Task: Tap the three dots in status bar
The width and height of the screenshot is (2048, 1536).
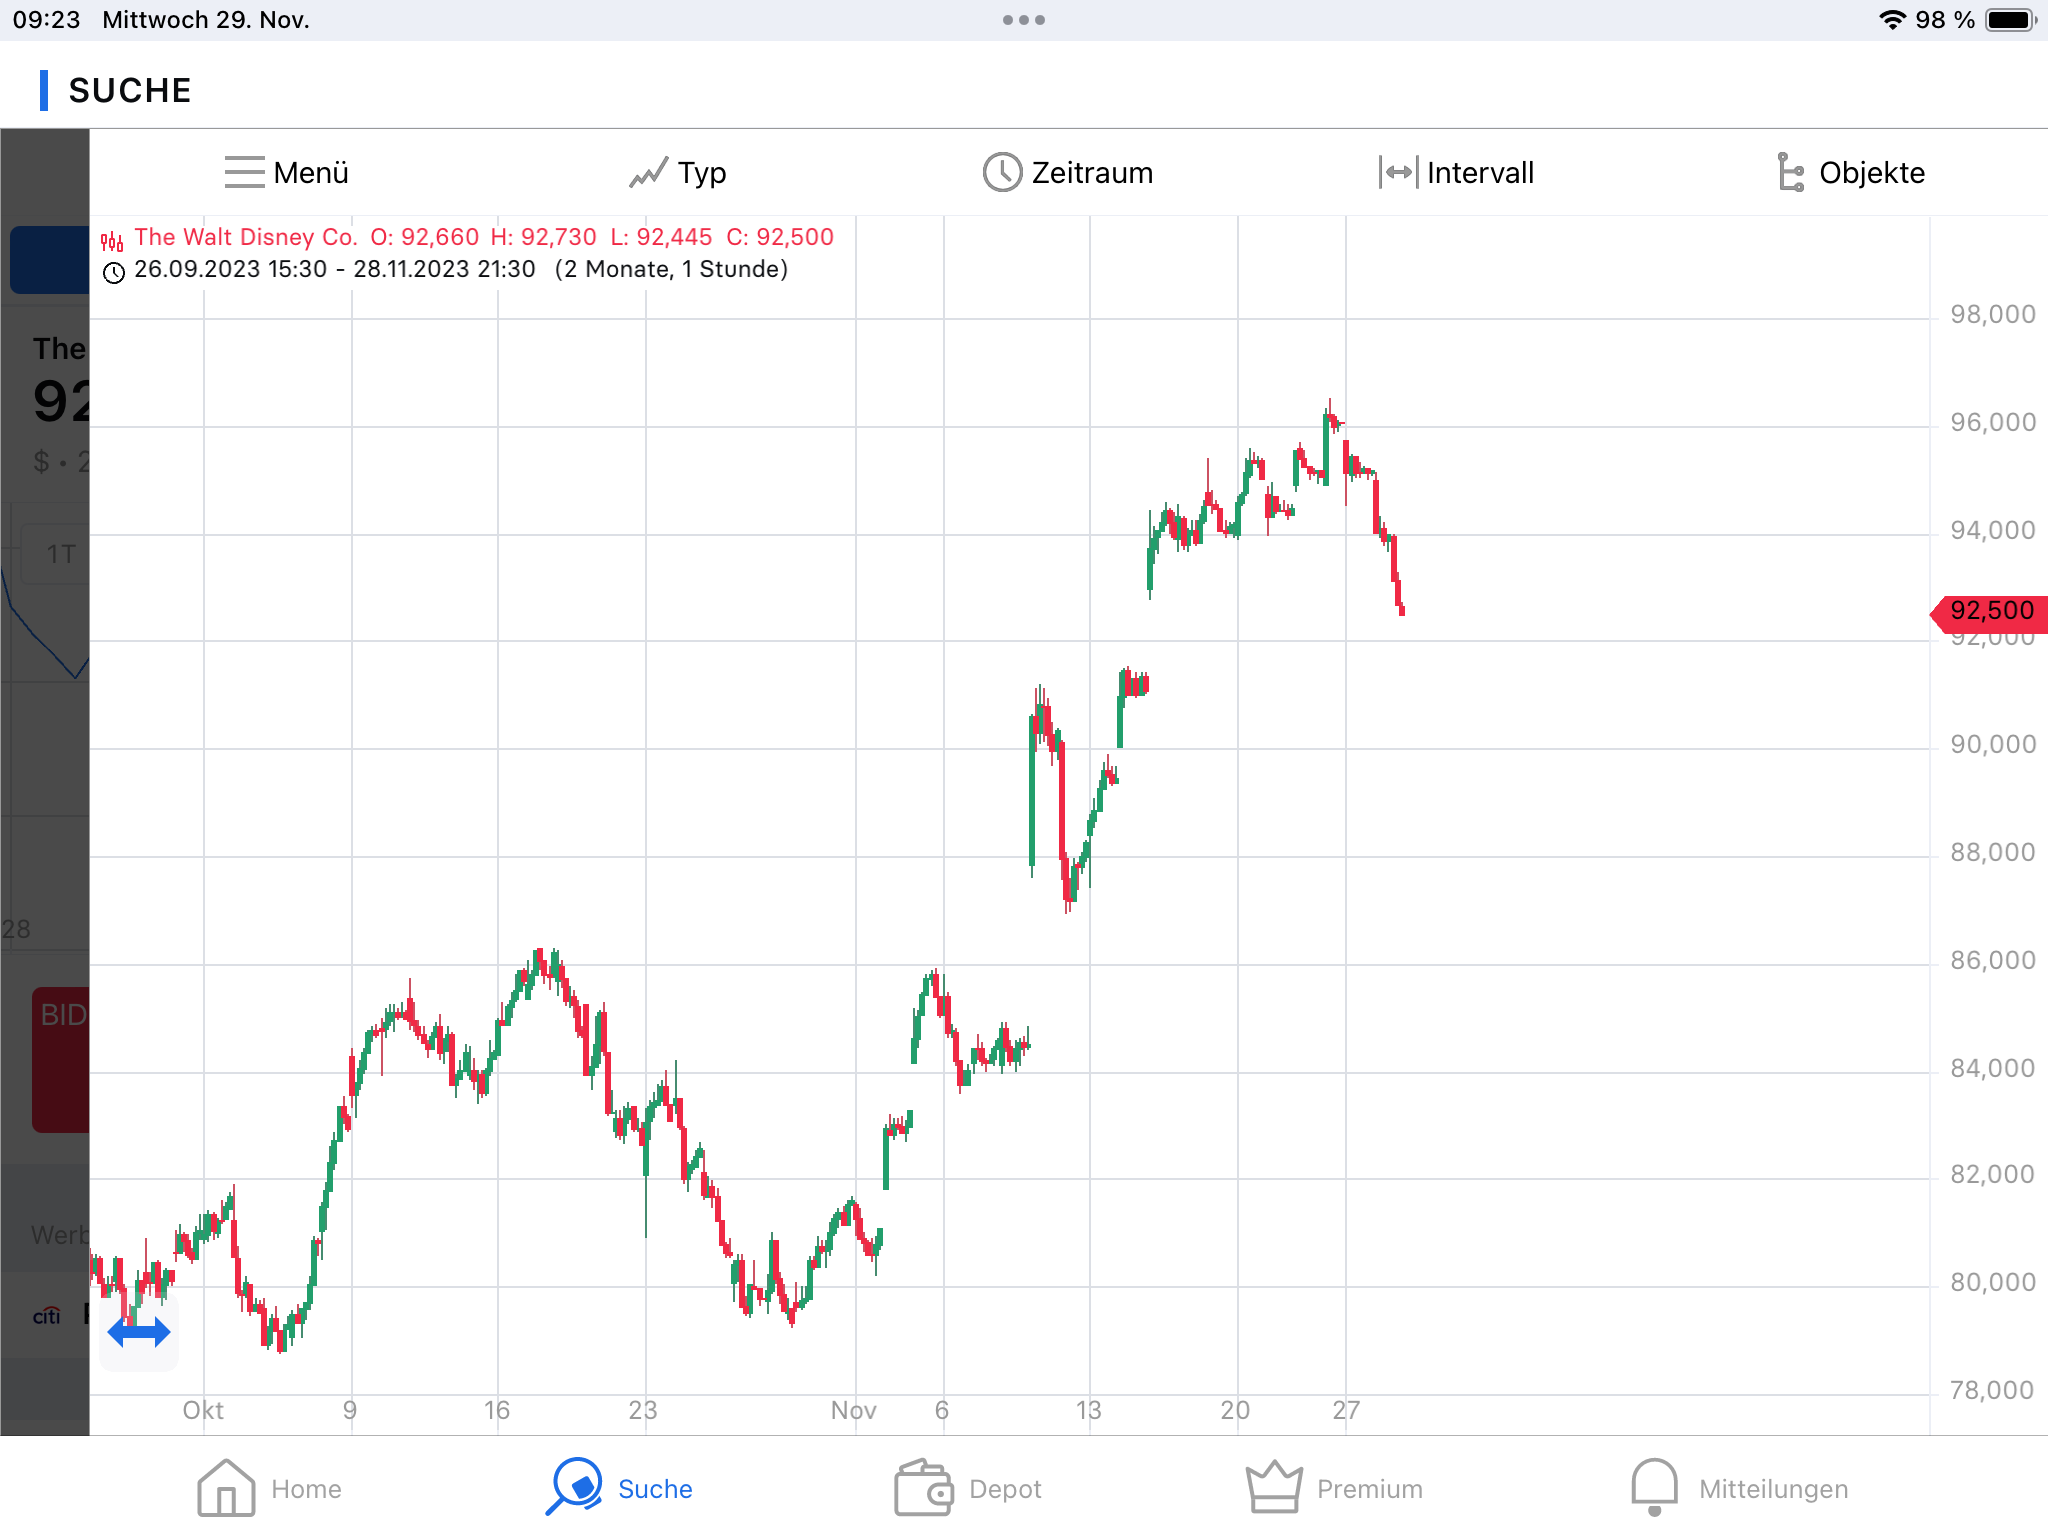Action: click(1023, 20)
